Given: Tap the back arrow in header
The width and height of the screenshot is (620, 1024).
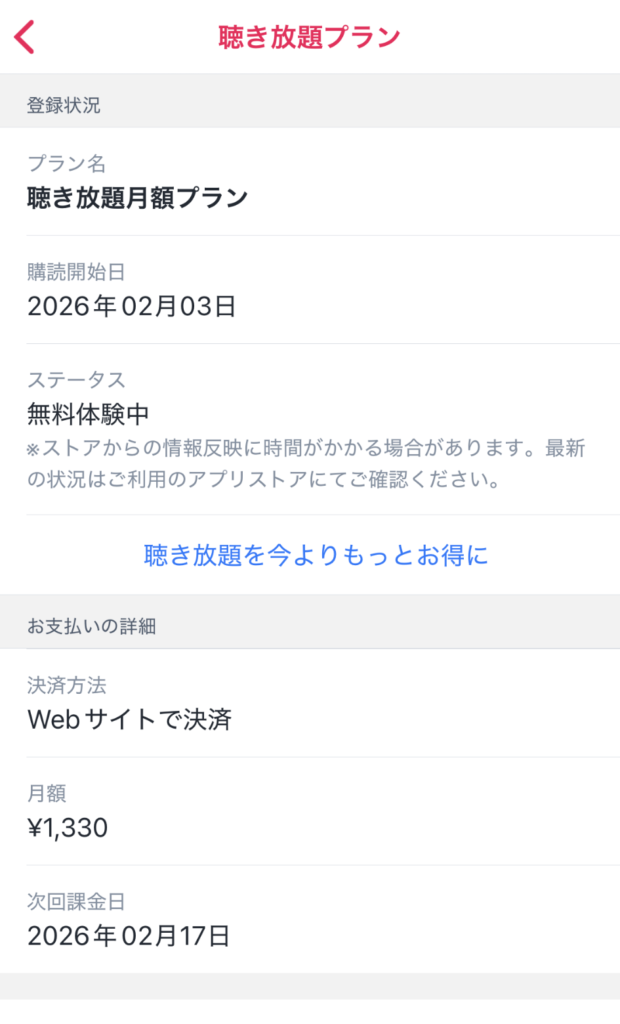Looking at the screenshot, I should click(25, 37).
